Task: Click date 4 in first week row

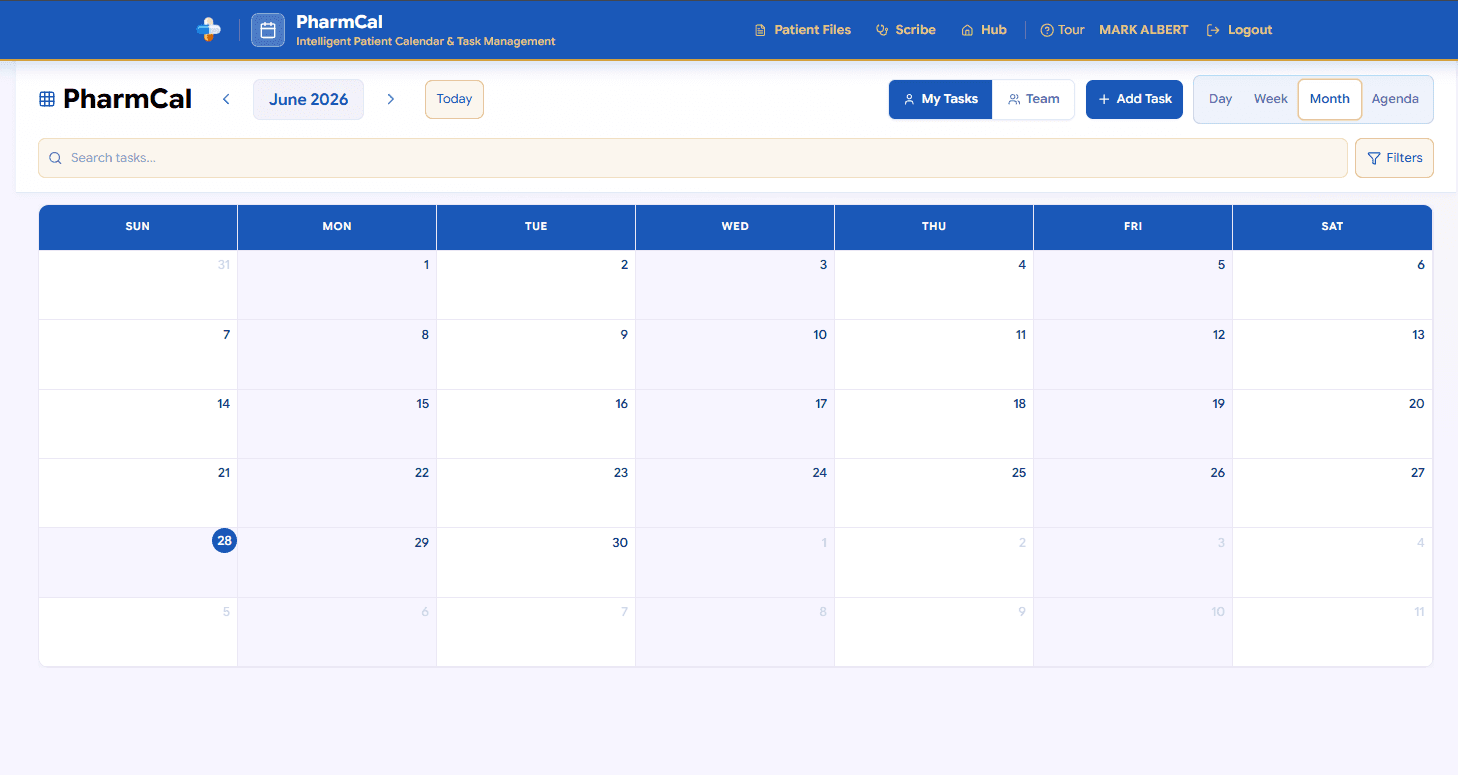Action: click(1022, 265)
